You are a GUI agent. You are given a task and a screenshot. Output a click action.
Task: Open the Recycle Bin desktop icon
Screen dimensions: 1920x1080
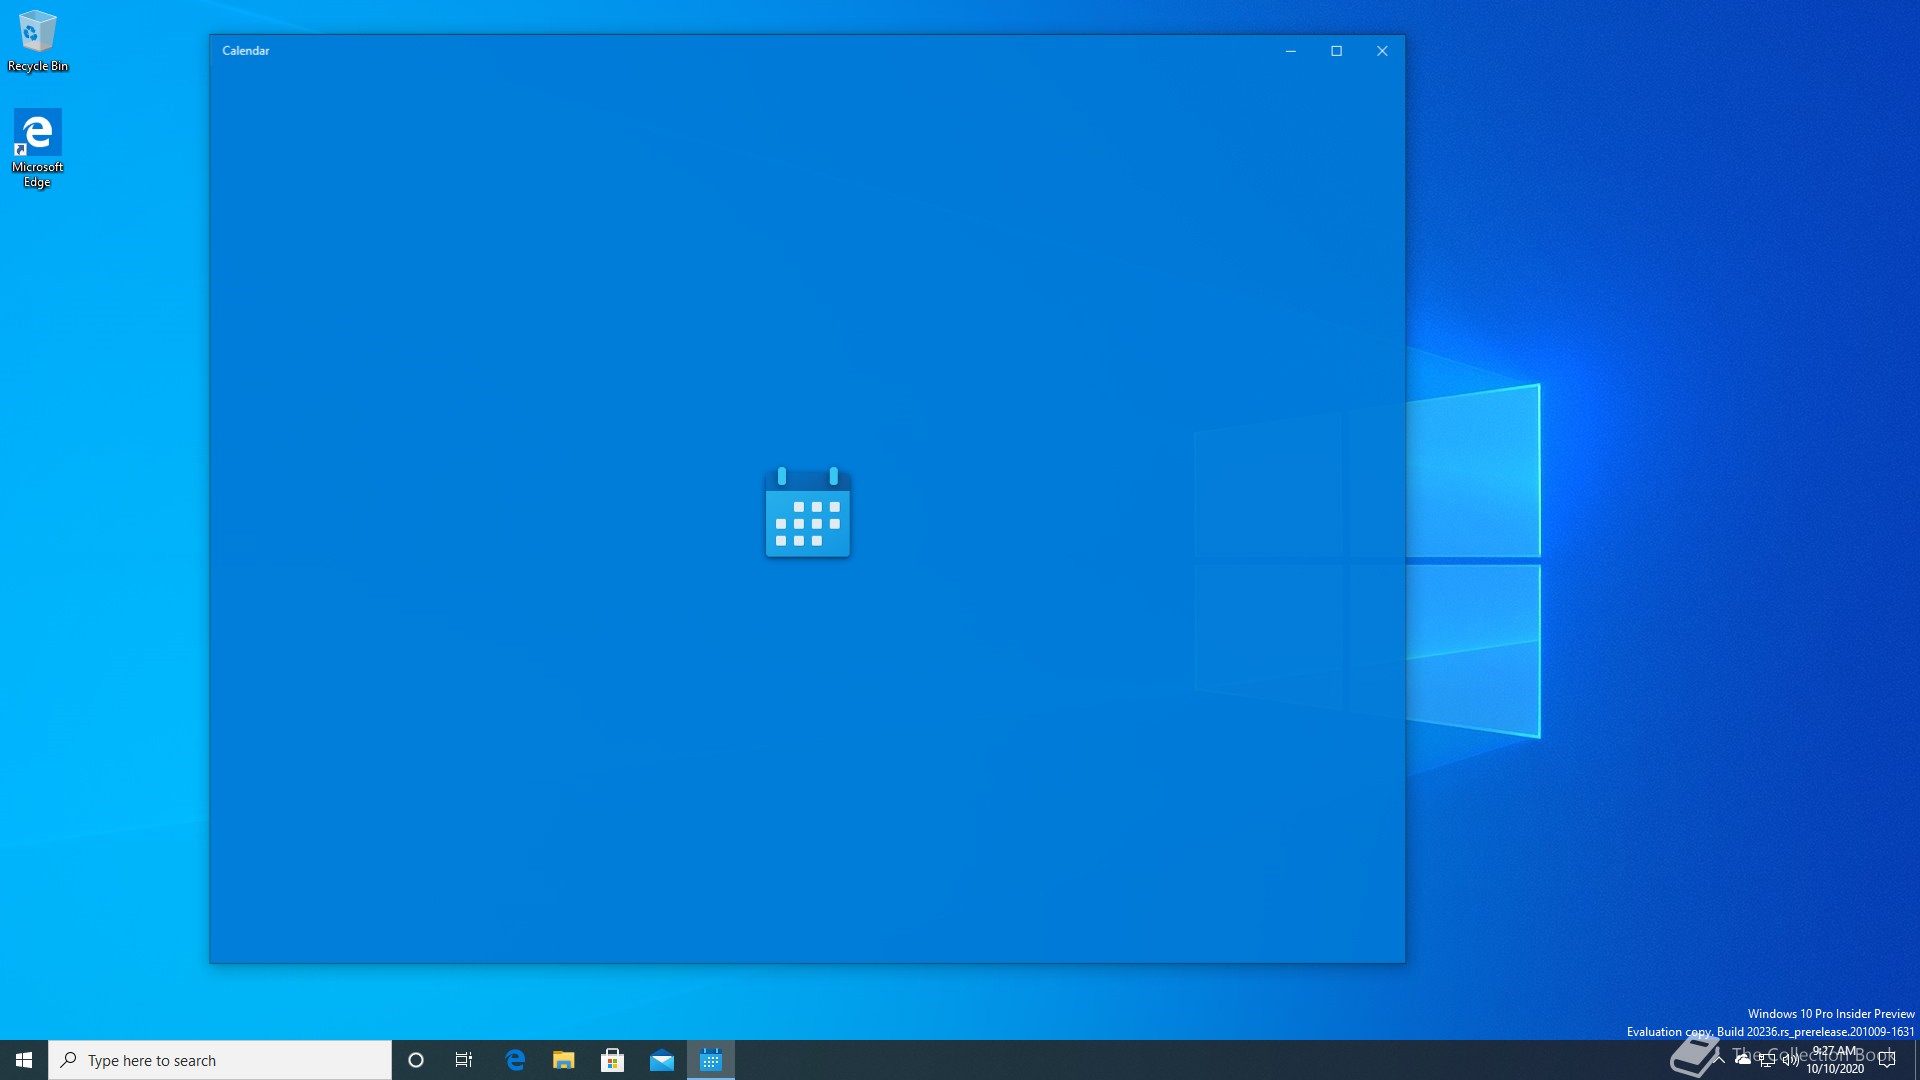(38, 41)
